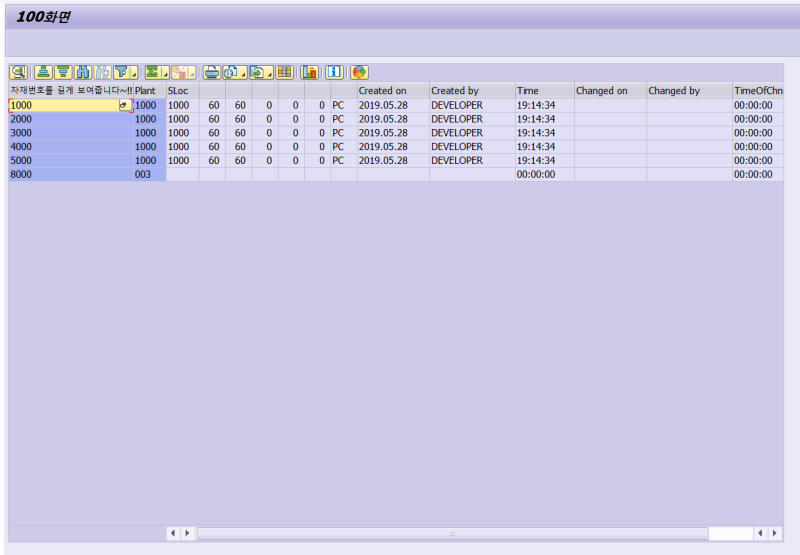This screenshot has width=800, height=555.
Task: Open the search help button in the 1000 field
Action: pyautogui.click(x=124, y=105)
